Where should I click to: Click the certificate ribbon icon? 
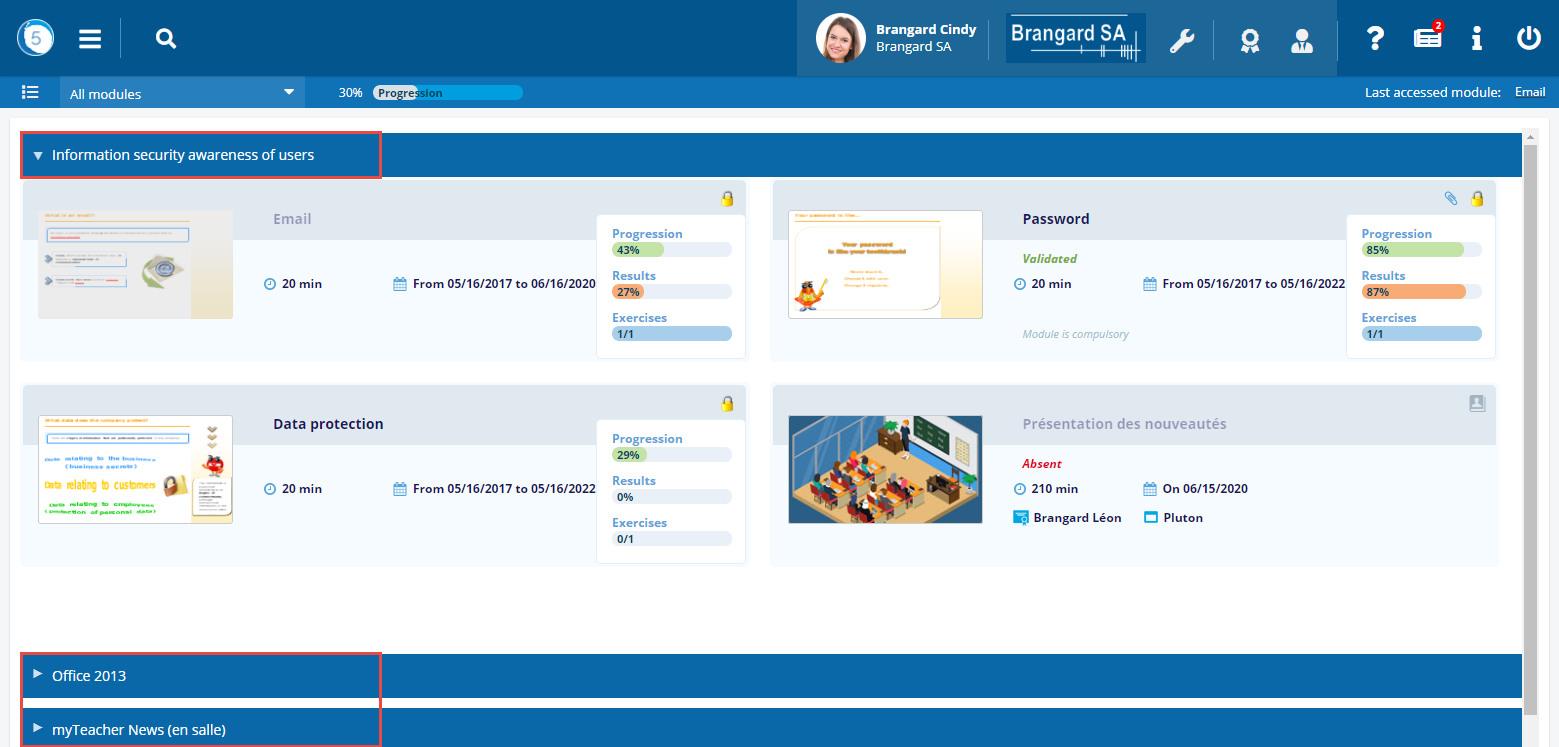[1249, 40]
